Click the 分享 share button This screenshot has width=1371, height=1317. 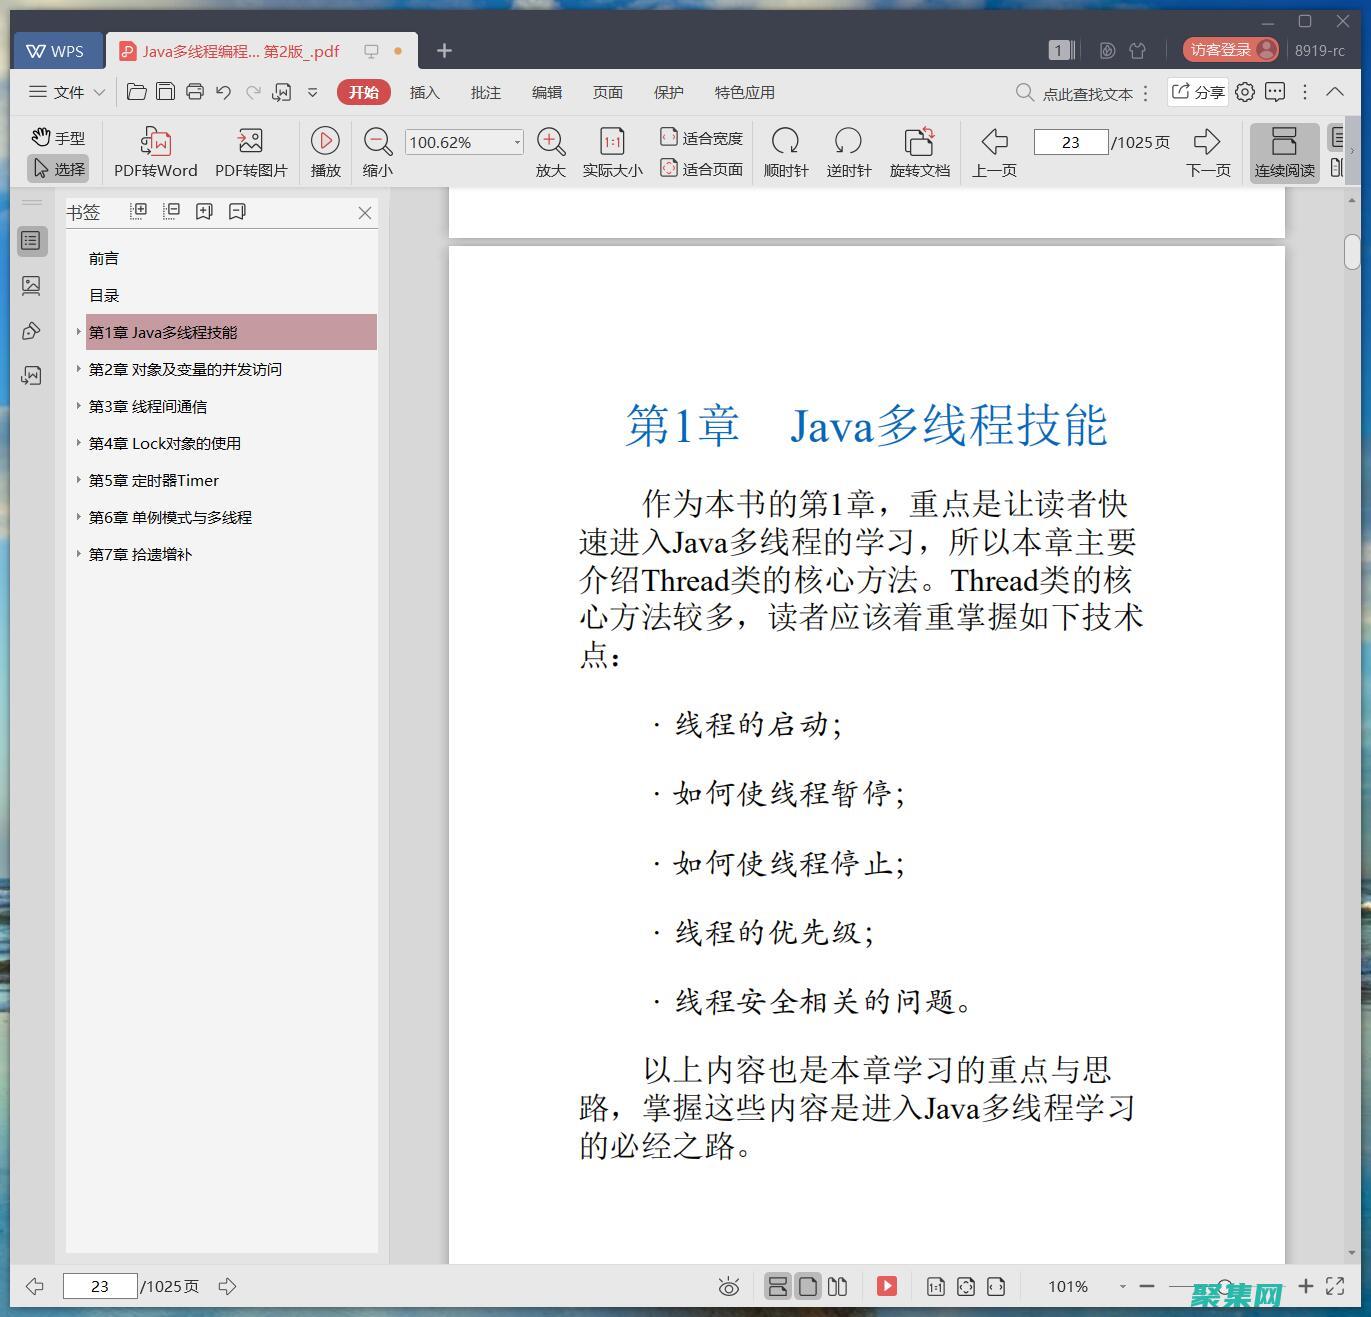point(1198,92)
